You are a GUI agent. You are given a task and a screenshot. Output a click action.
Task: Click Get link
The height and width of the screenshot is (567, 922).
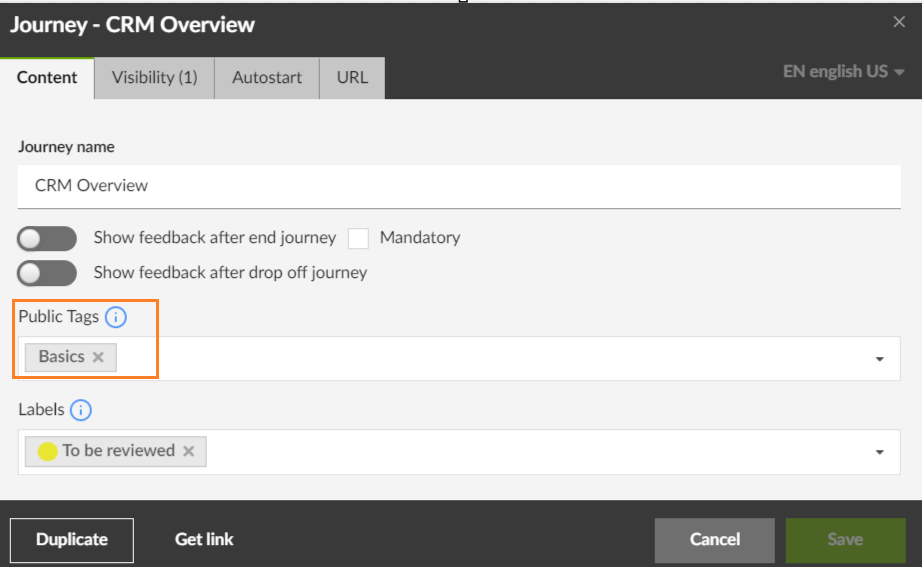204,539
